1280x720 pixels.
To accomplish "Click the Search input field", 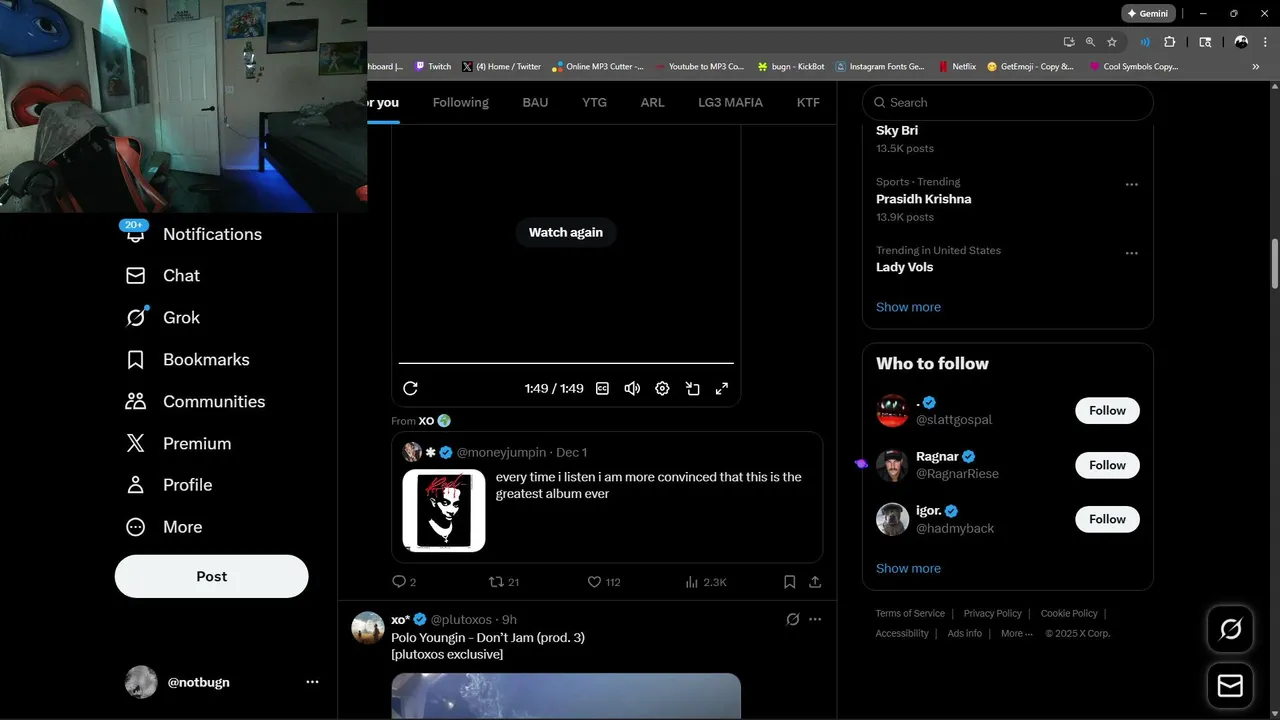I will (1008, 102).
